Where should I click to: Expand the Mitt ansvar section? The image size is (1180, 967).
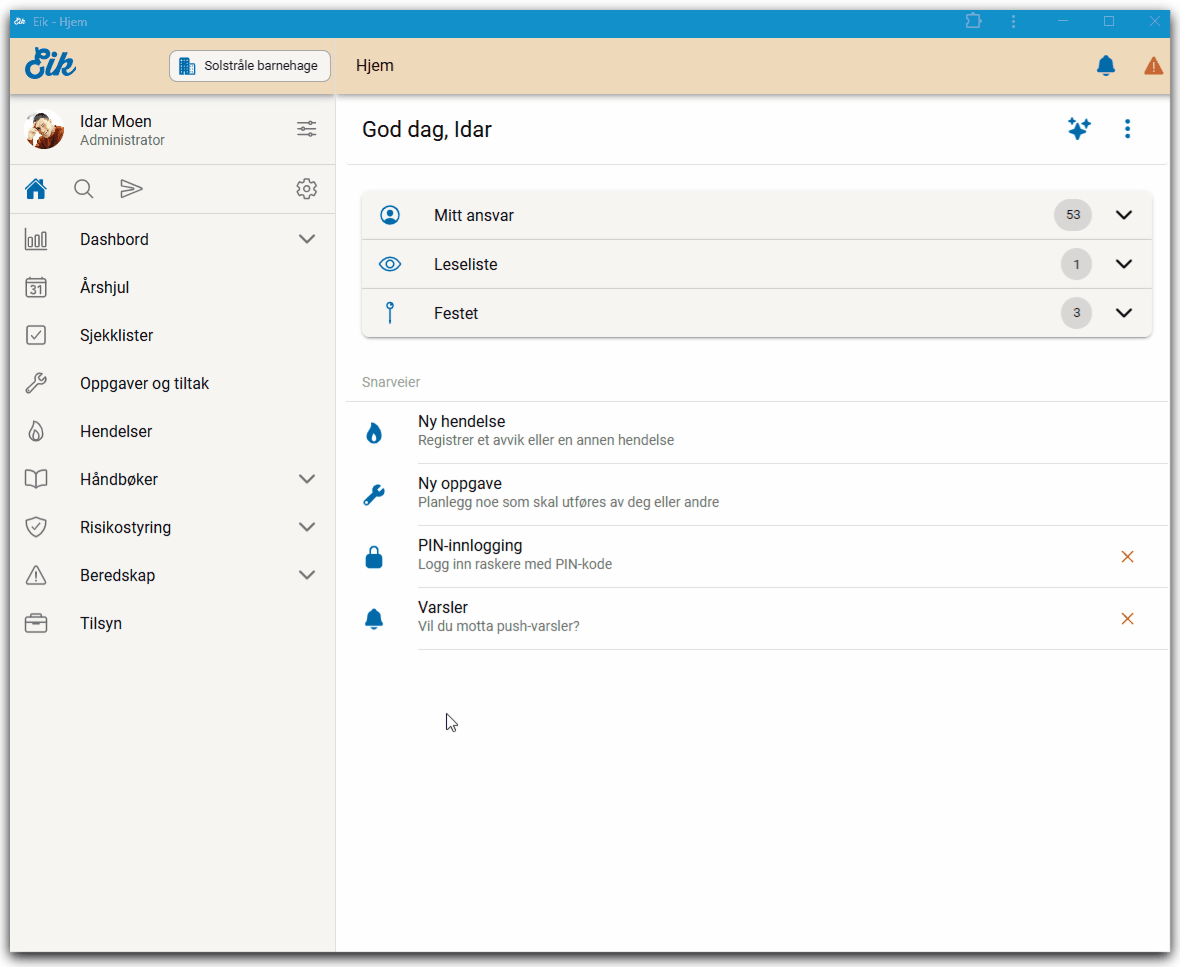coord(1123,215)
